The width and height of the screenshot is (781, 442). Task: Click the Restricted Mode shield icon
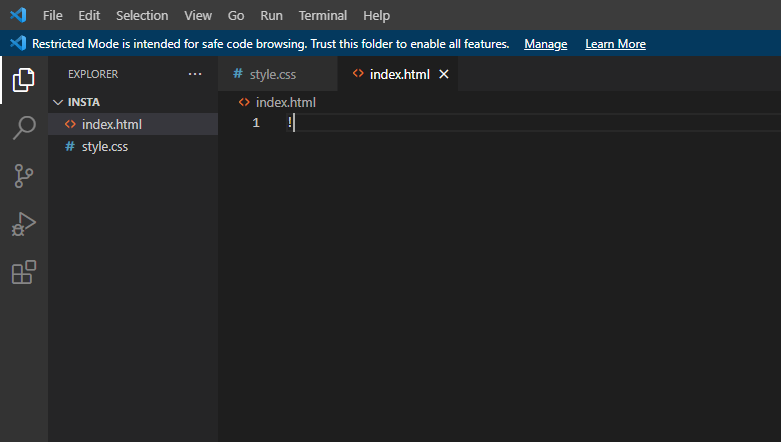pyautogui.click(x=17, y=44)
